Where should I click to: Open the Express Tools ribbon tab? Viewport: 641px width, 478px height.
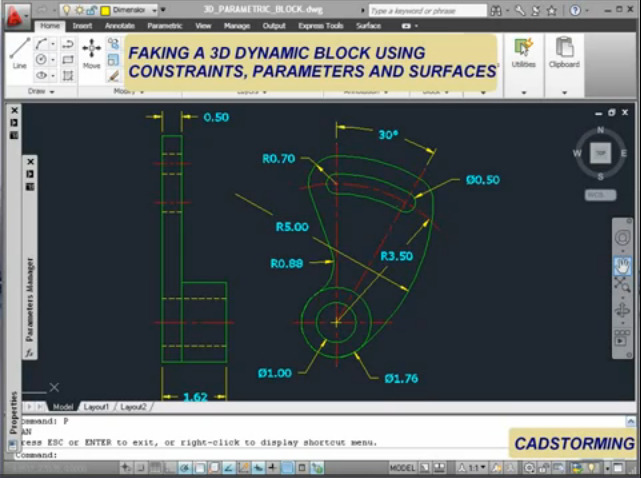[321, 26]
